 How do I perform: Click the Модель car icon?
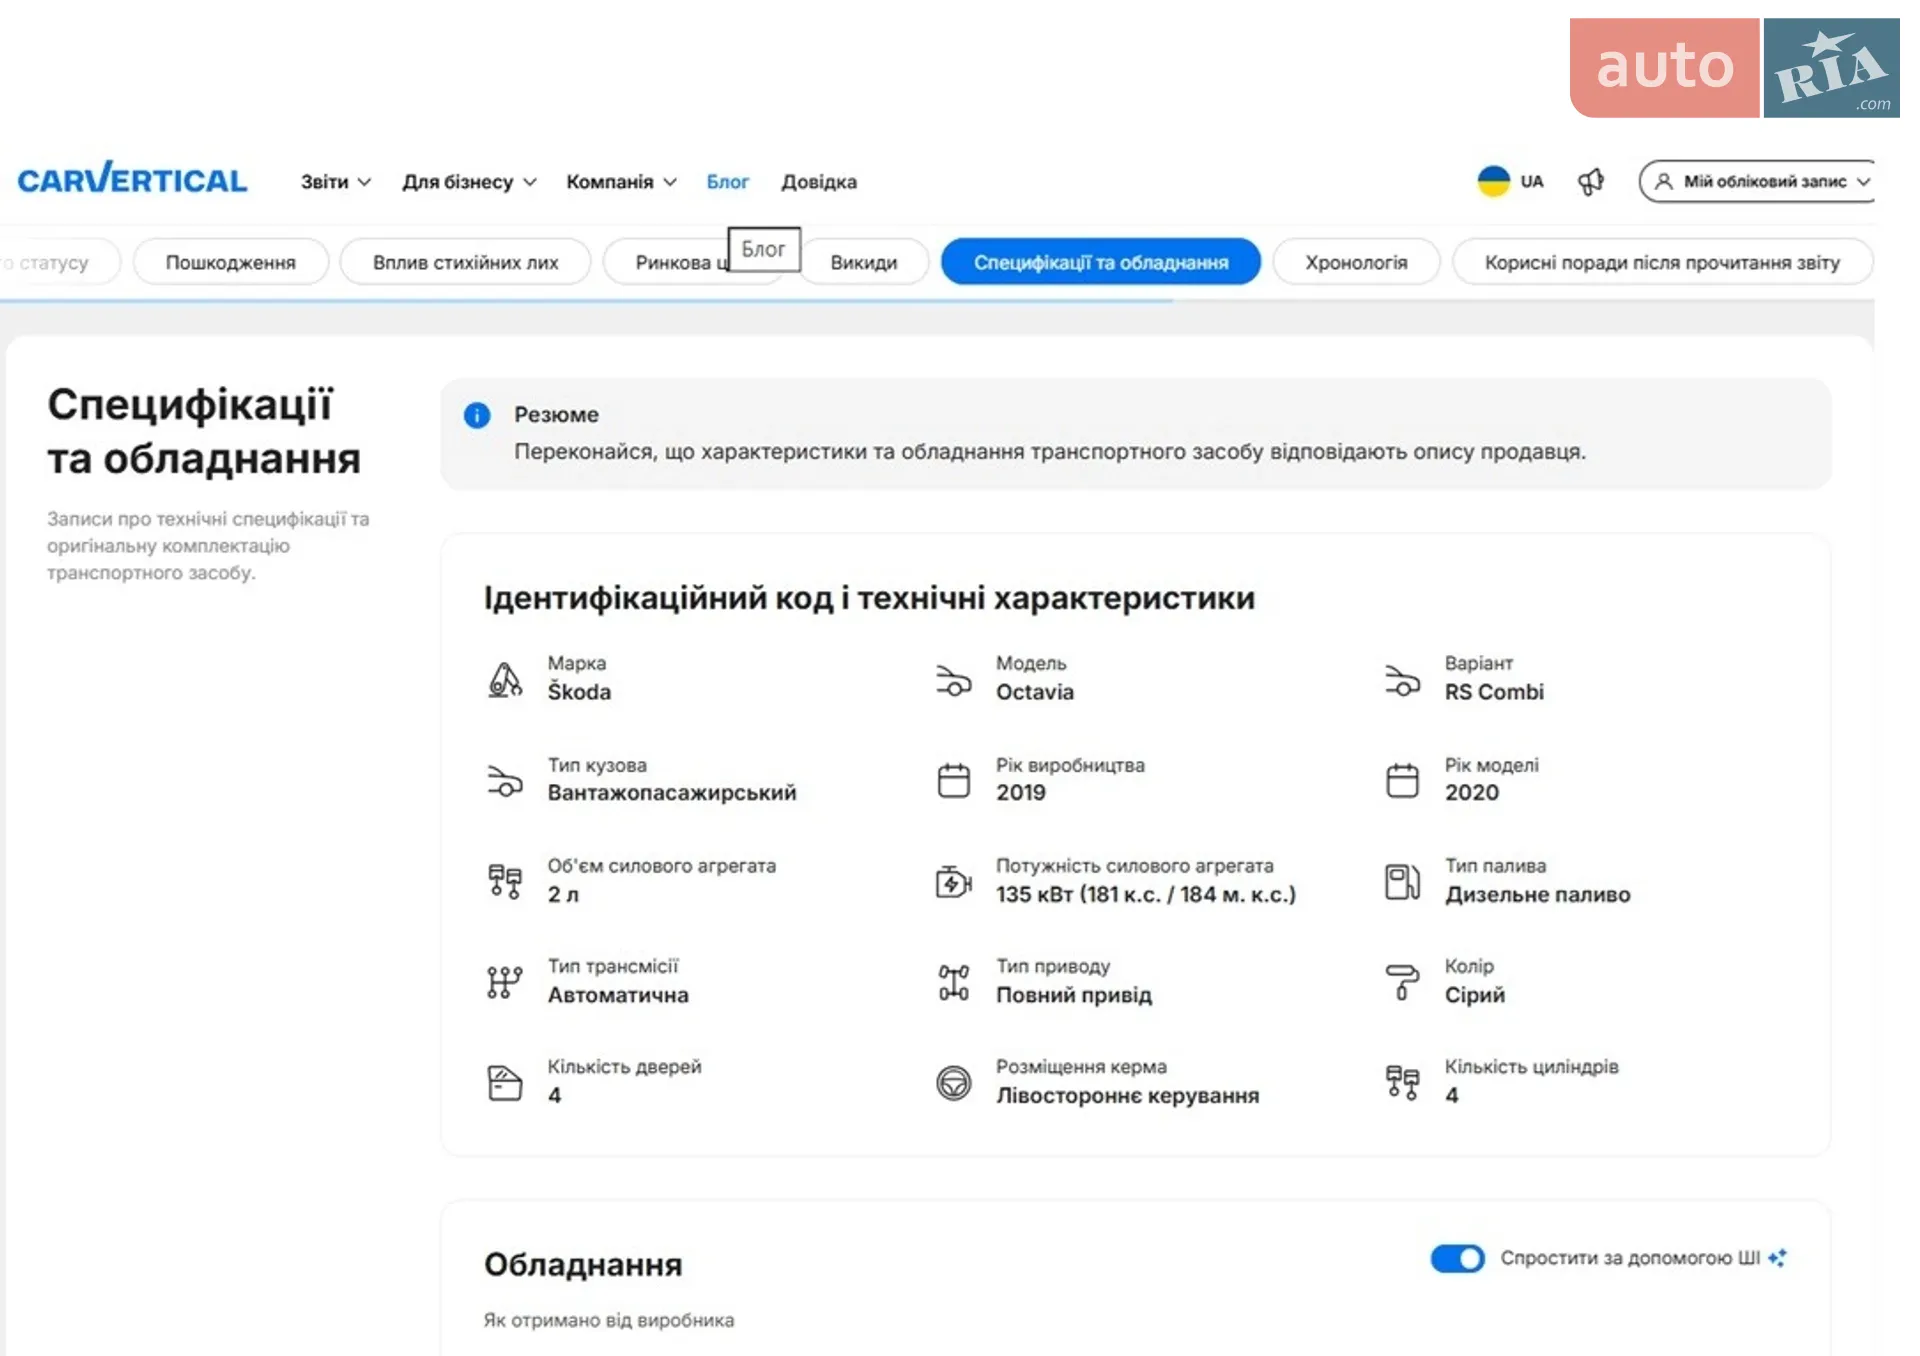(953, 680)
